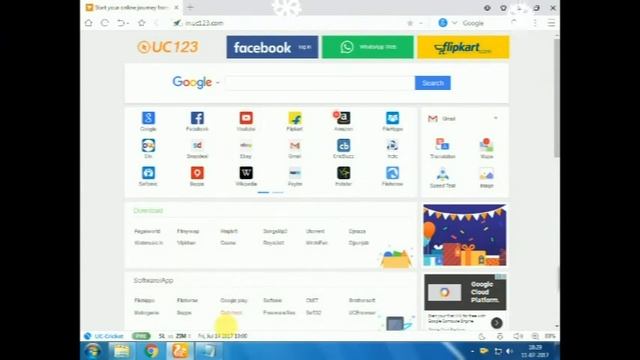
Task: Expand the Gmail panel dropdown arrow
Action: click(496, 118)
